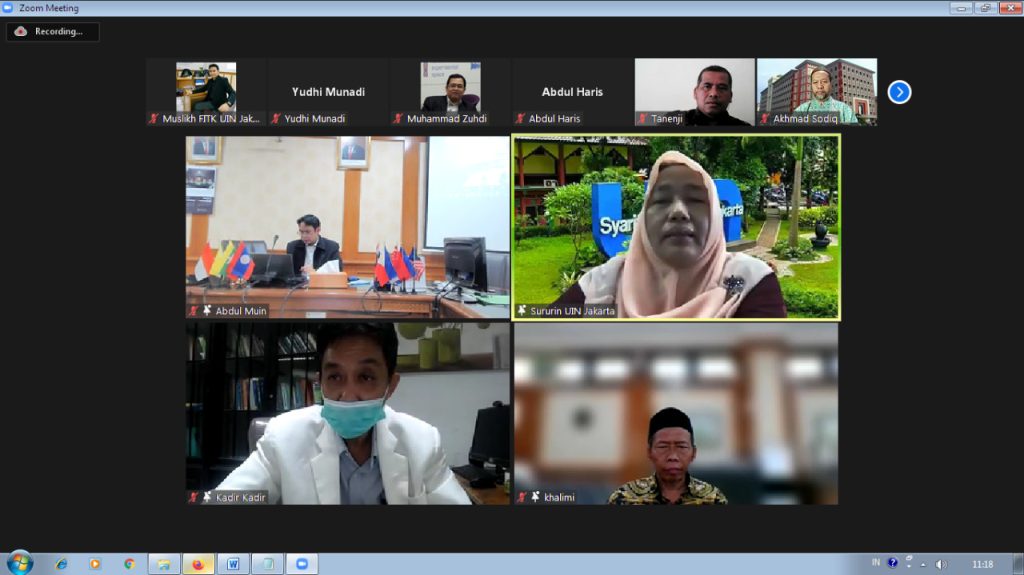1024x575 pixels.
Task: Click the volume speaker tray icon
Action: (x=941, y=564)
